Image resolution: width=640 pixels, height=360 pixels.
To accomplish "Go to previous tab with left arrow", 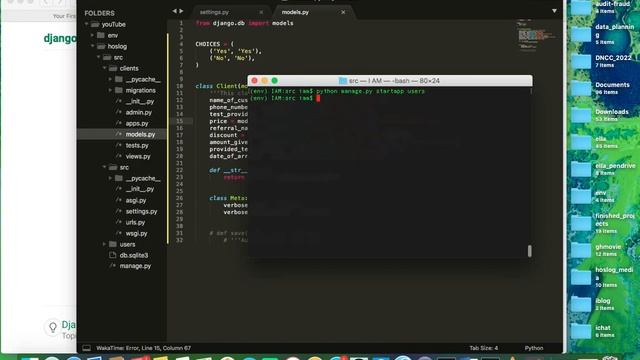I will (175, 11).
